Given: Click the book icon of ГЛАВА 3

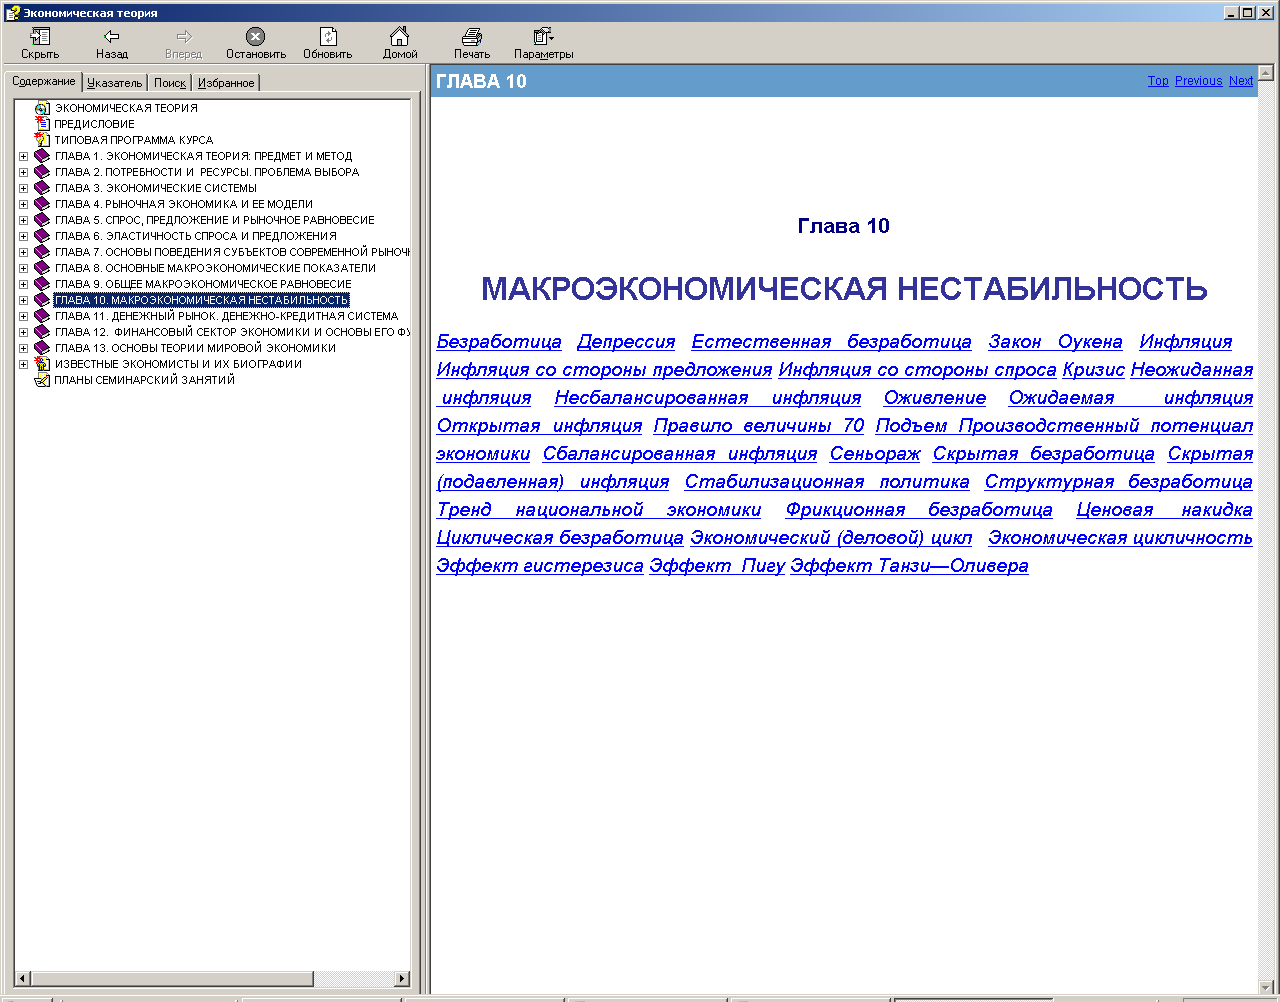Looking at the screenshot, I should pyautogui.click(x=42, y=188).
